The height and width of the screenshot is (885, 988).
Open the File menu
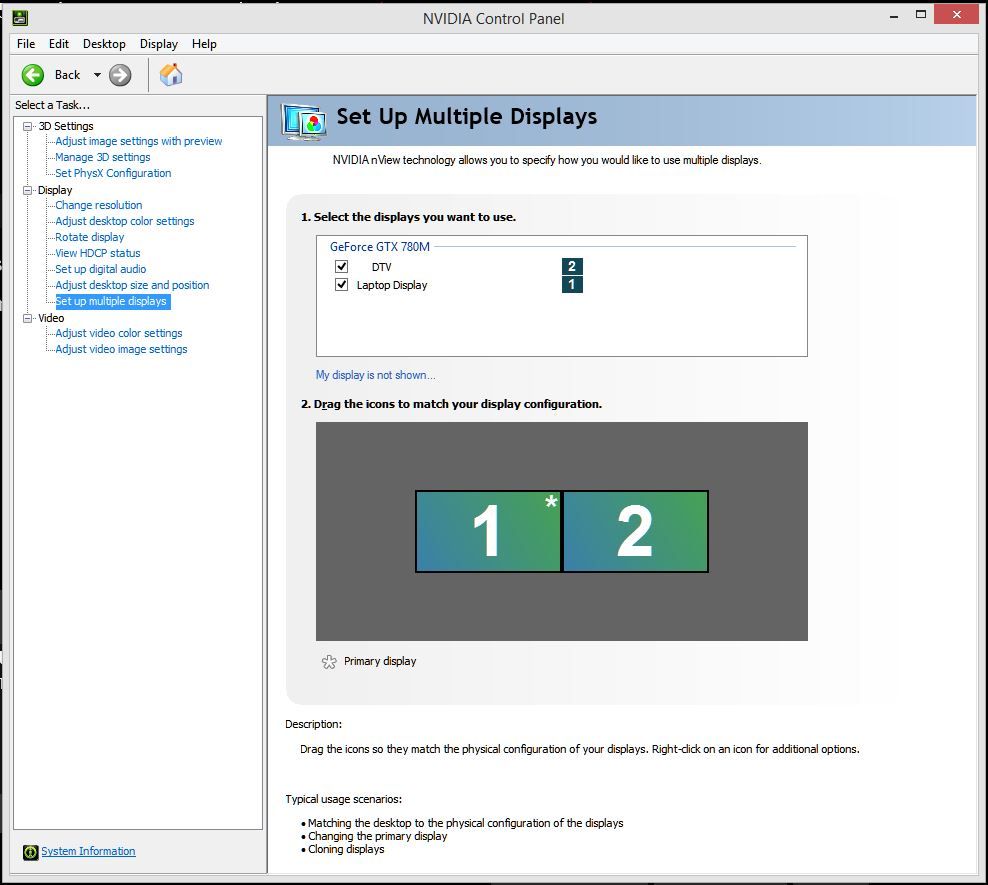click(x=26, y=43)
